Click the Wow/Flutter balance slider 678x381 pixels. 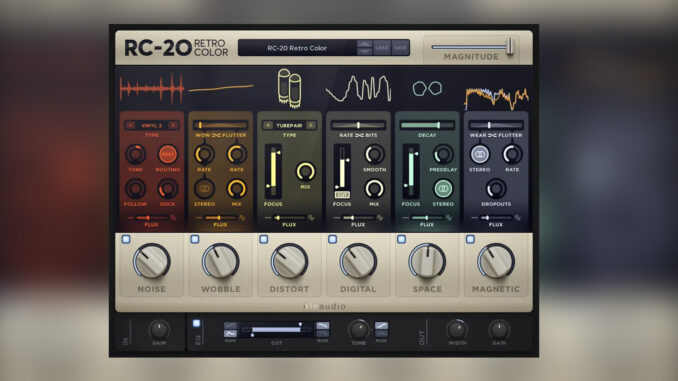221,125
